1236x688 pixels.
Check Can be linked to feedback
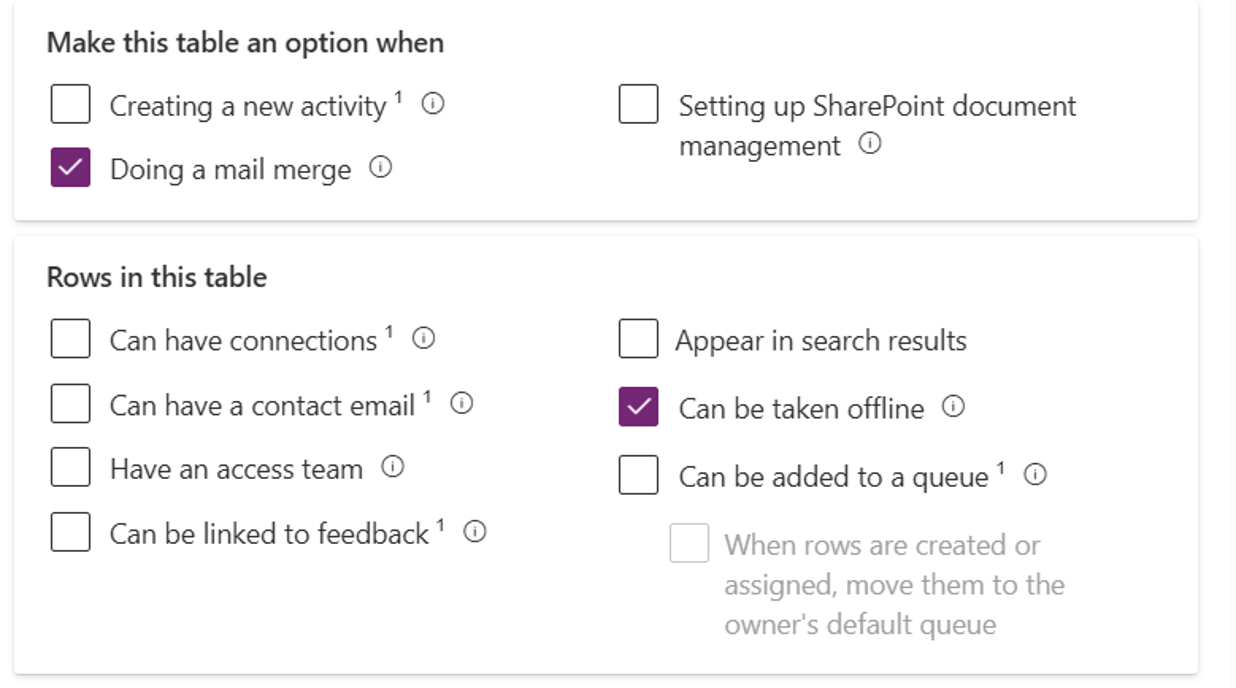(71, 532)
